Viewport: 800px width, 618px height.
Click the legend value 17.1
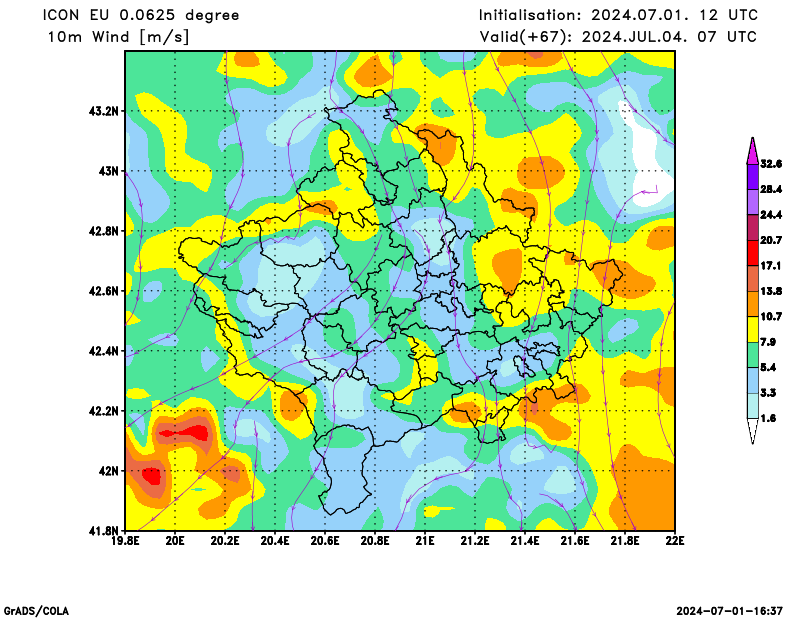pyautogui.click(x=771, y=266)
